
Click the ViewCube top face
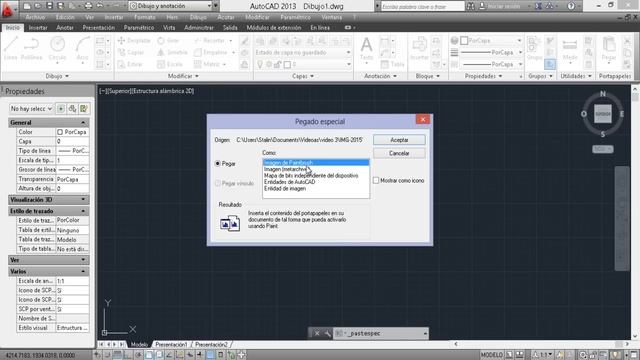(x=602, y=114)
